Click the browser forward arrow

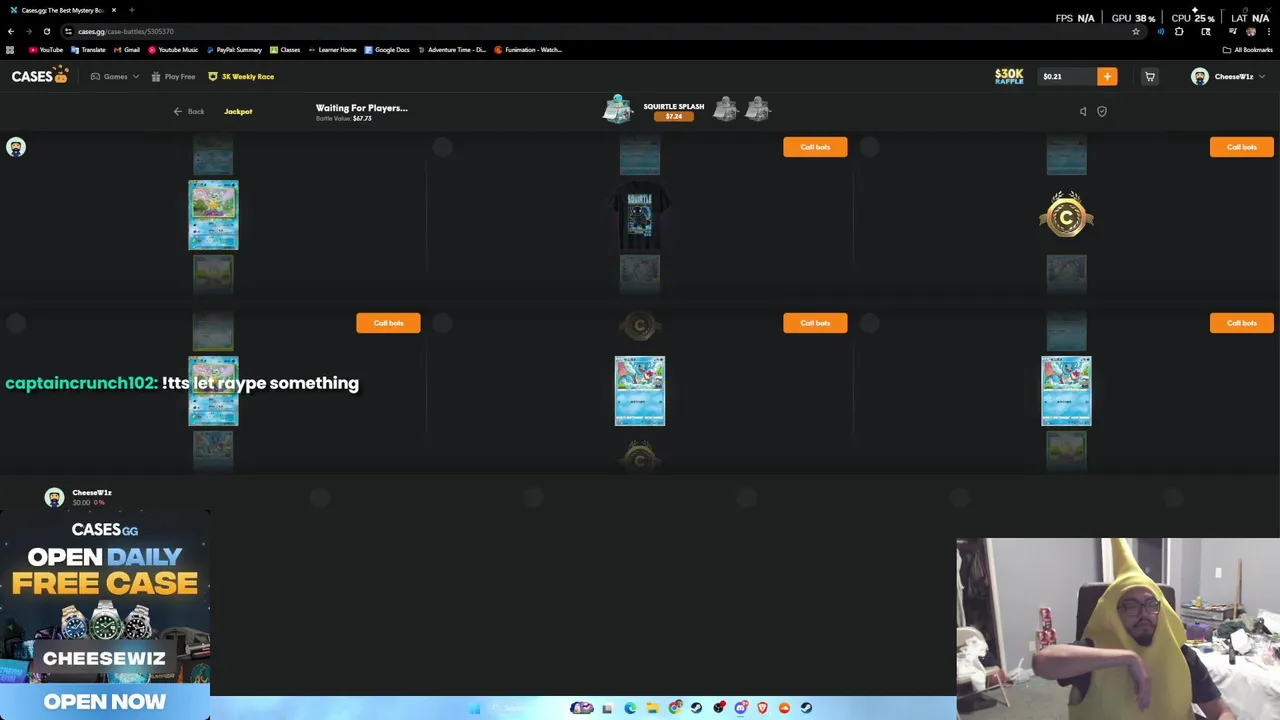[x=29, y=31]
